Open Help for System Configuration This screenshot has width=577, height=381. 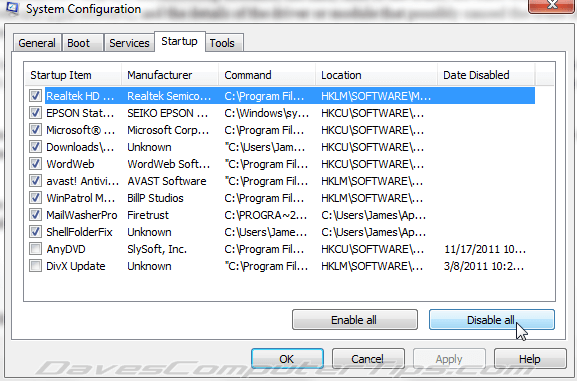coord(530,359)
